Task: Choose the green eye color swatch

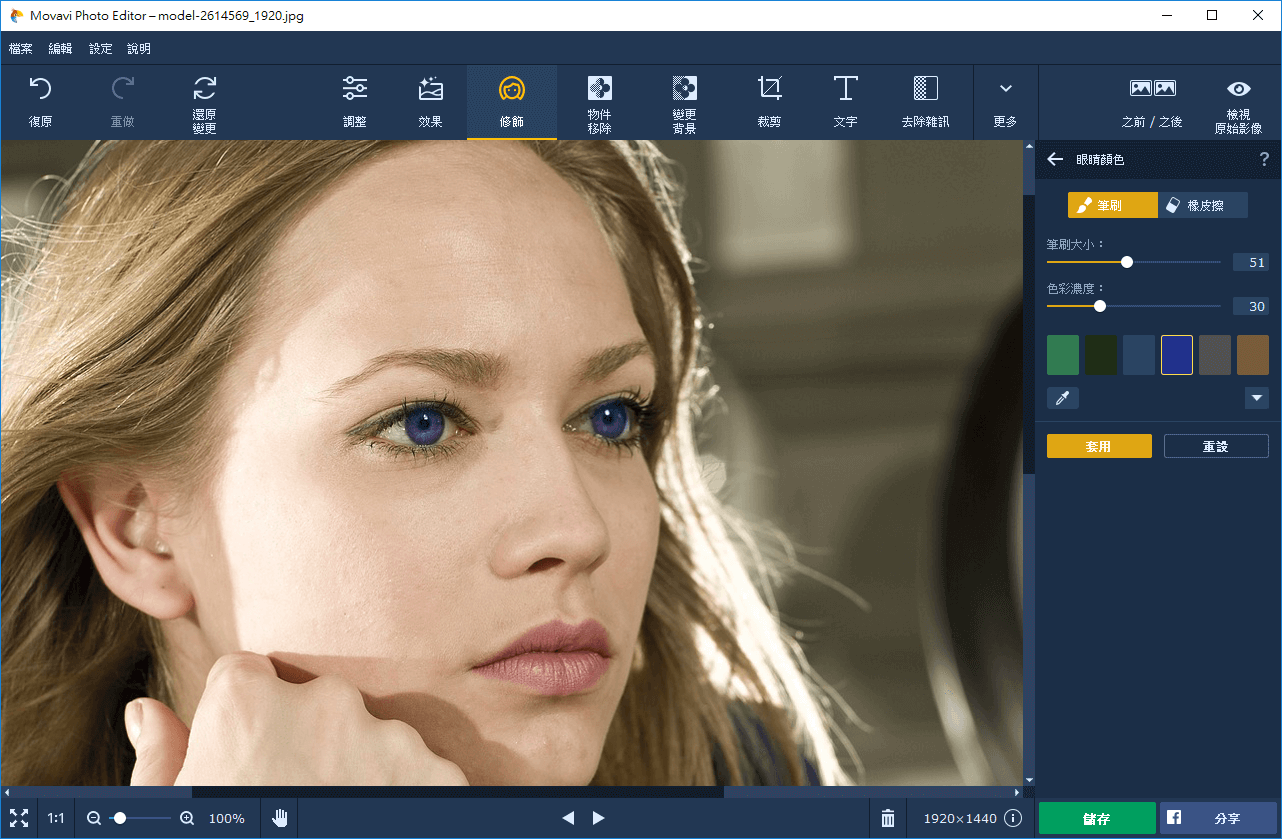Action: 1062,355
